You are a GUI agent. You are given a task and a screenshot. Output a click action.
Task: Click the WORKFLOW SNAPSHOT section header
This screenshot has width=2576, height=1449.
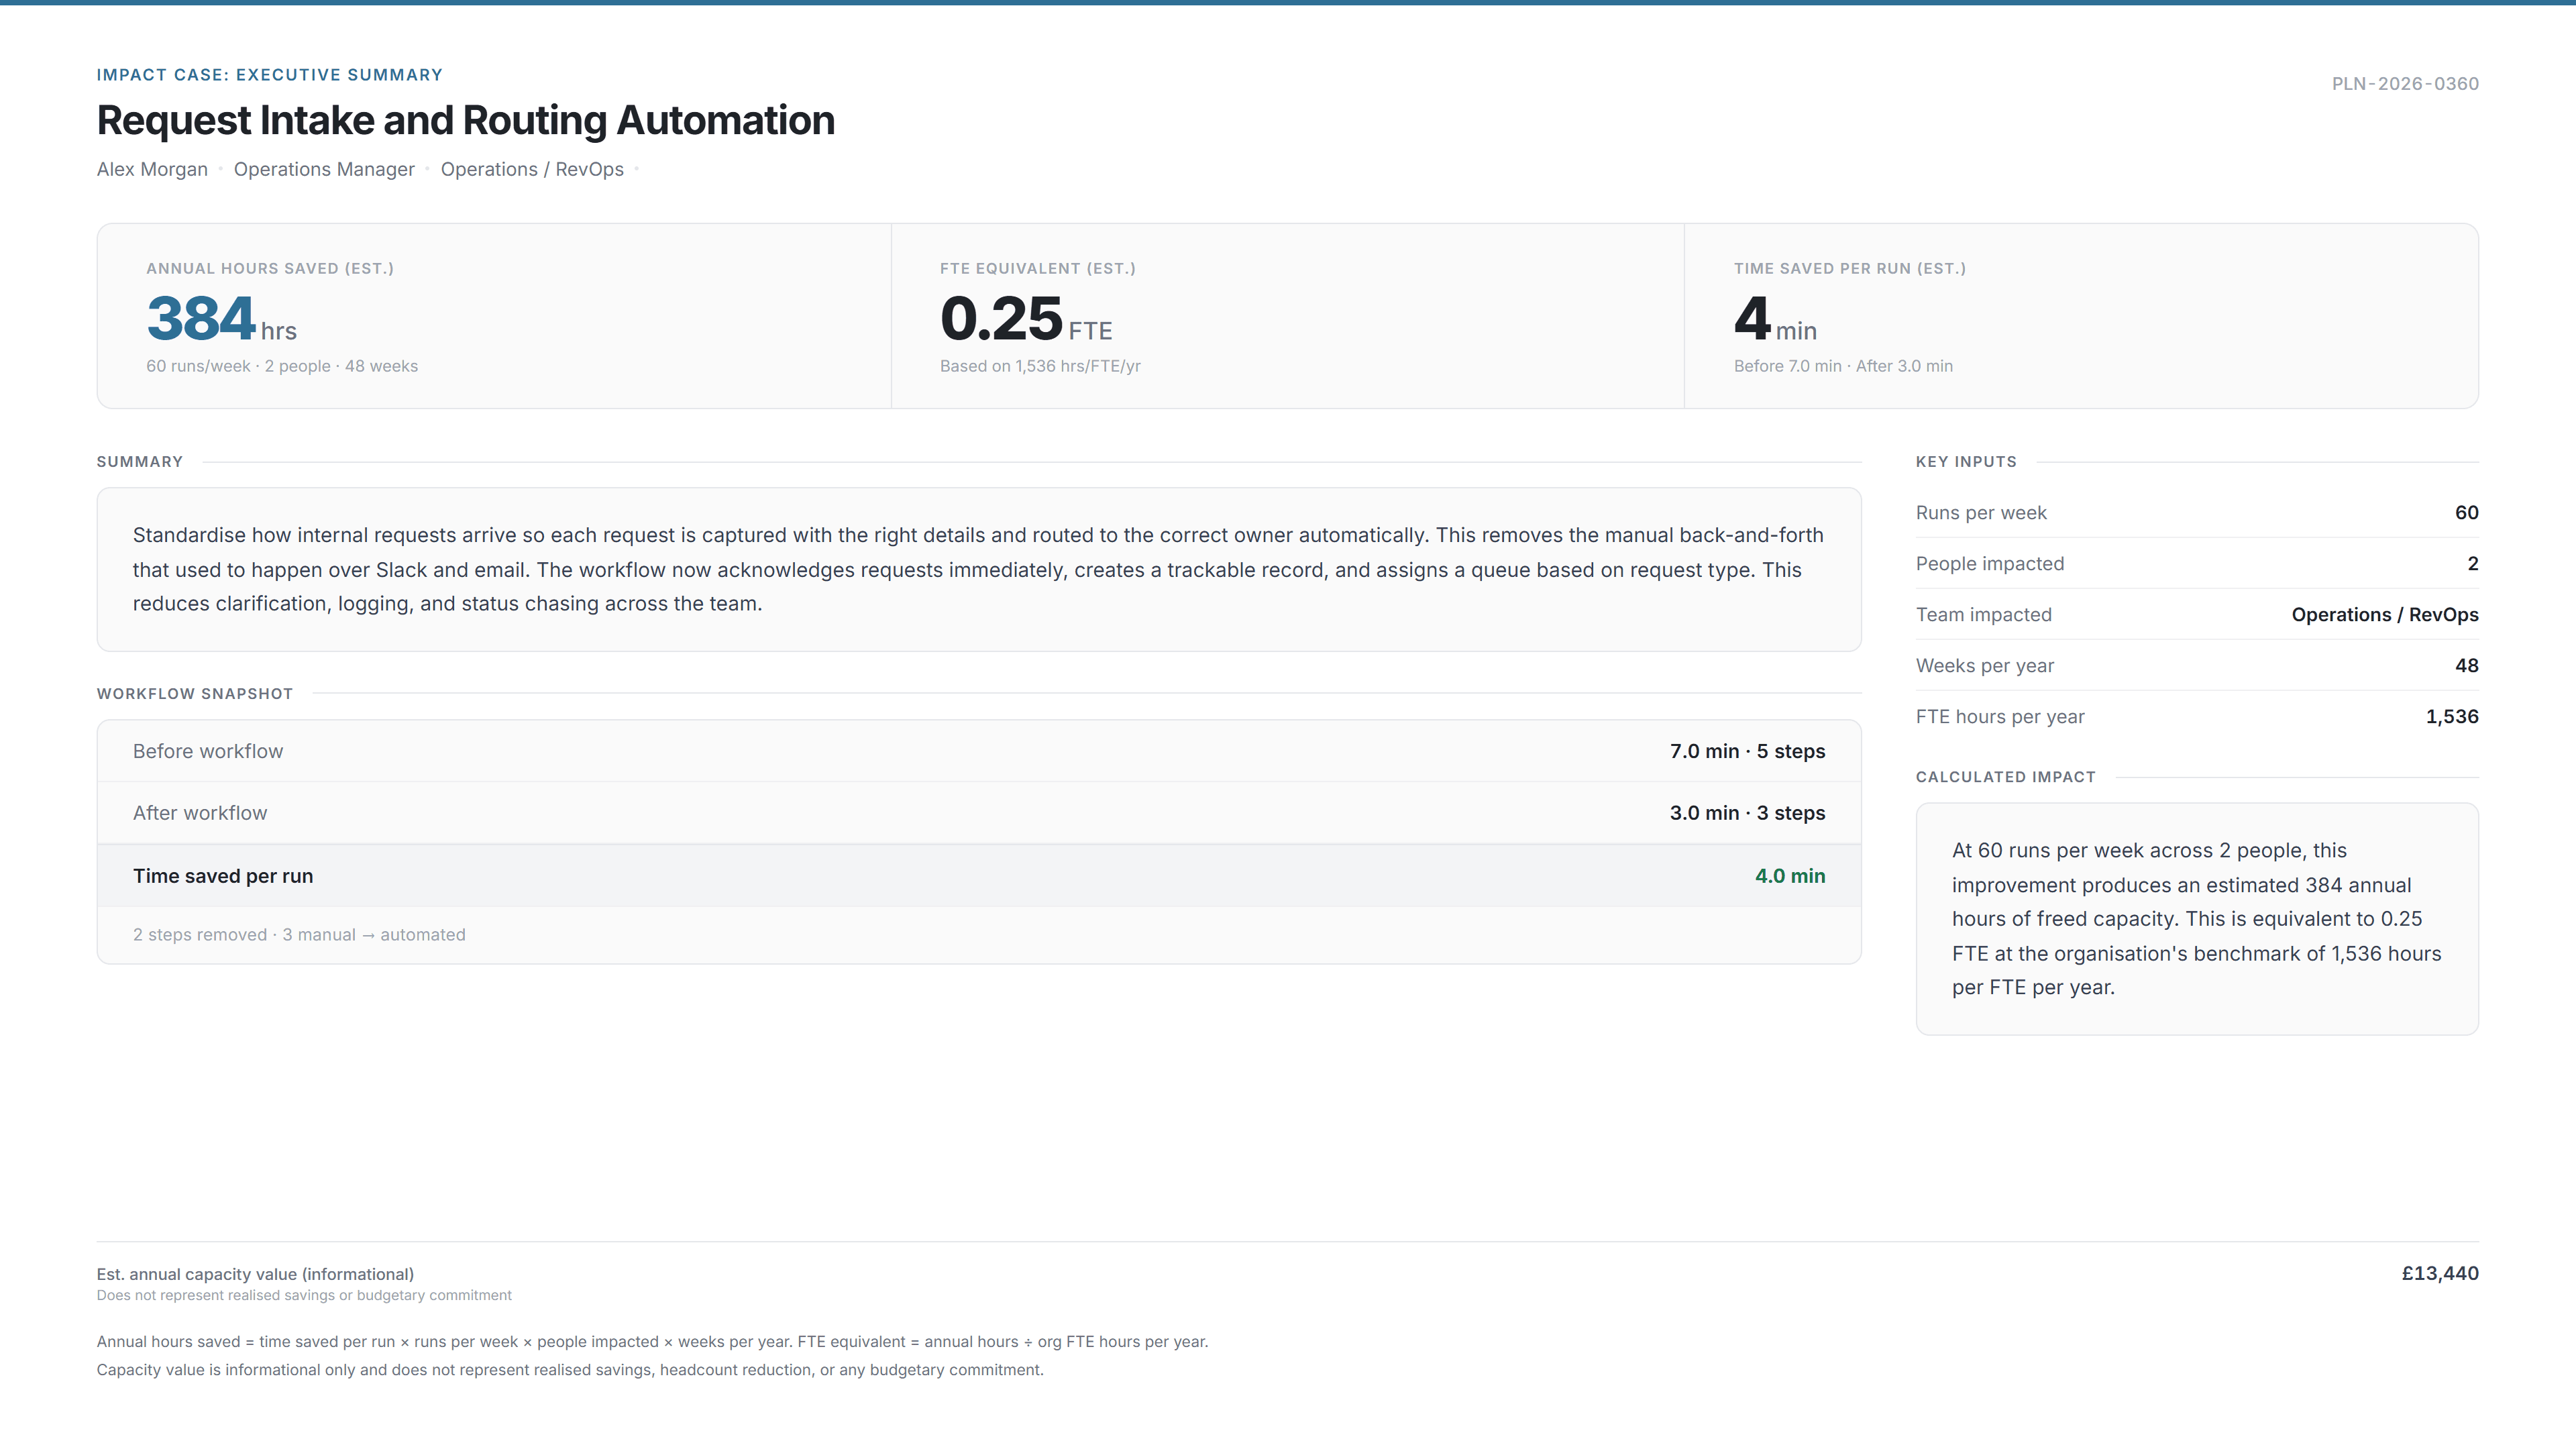(x=194, y=693)
